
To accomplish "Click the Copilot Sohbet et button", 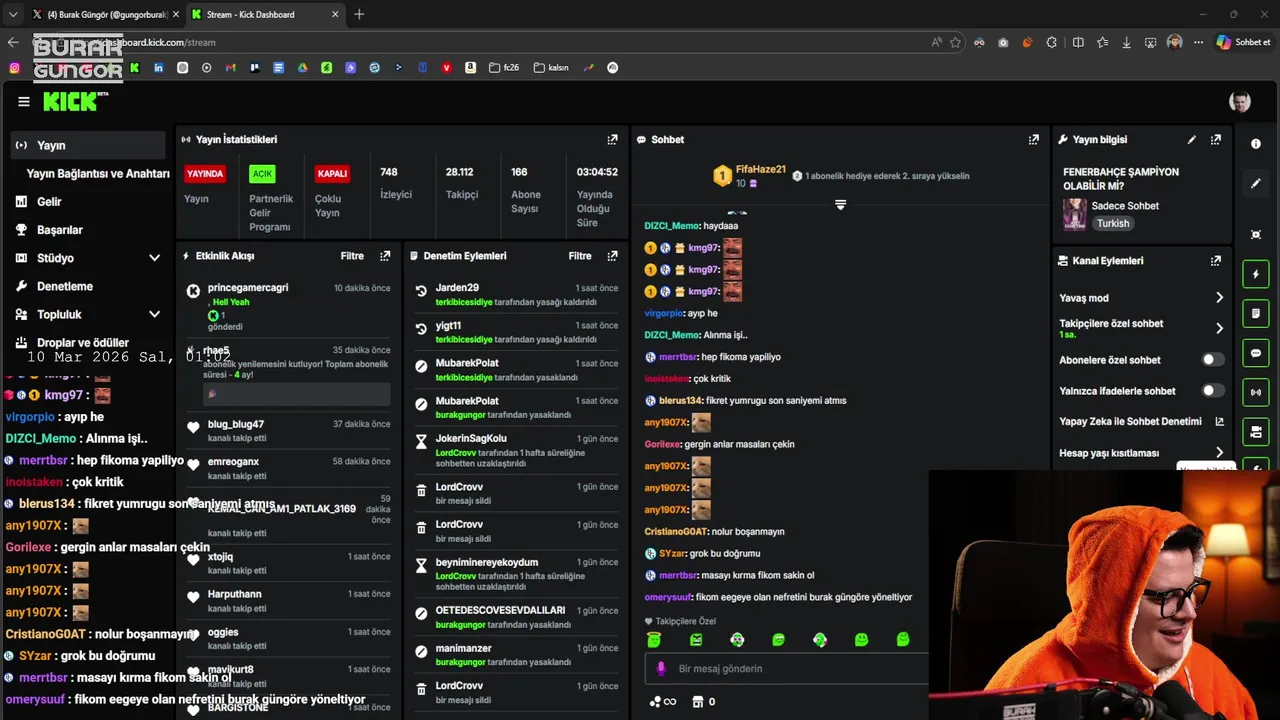I will pyautogui.click(x=1243, y=42).
